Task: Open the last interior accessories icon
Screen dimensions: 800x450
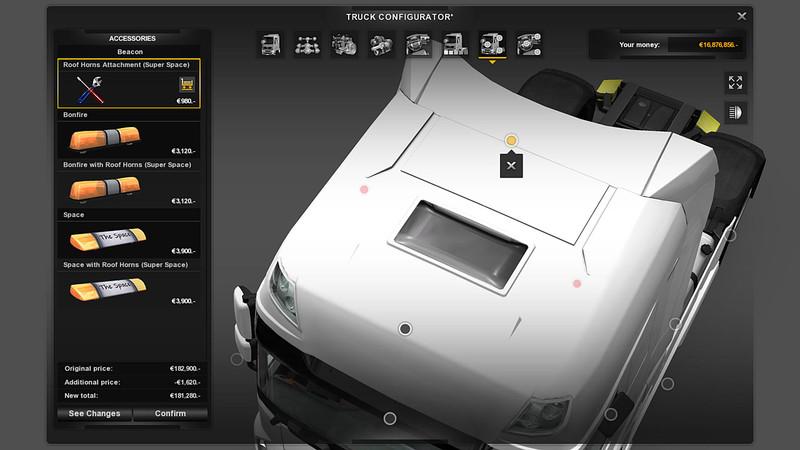Action: tap(526, 44)
